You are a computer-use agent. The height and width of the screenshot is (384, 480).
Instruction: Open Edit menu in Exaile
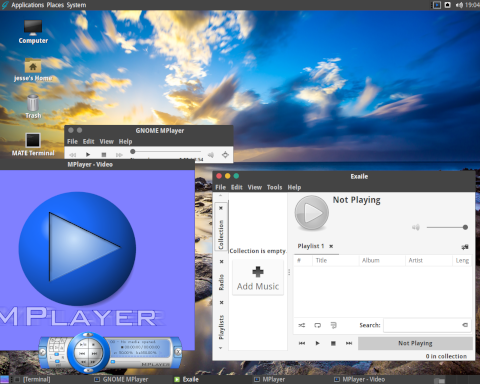[237, 187]
